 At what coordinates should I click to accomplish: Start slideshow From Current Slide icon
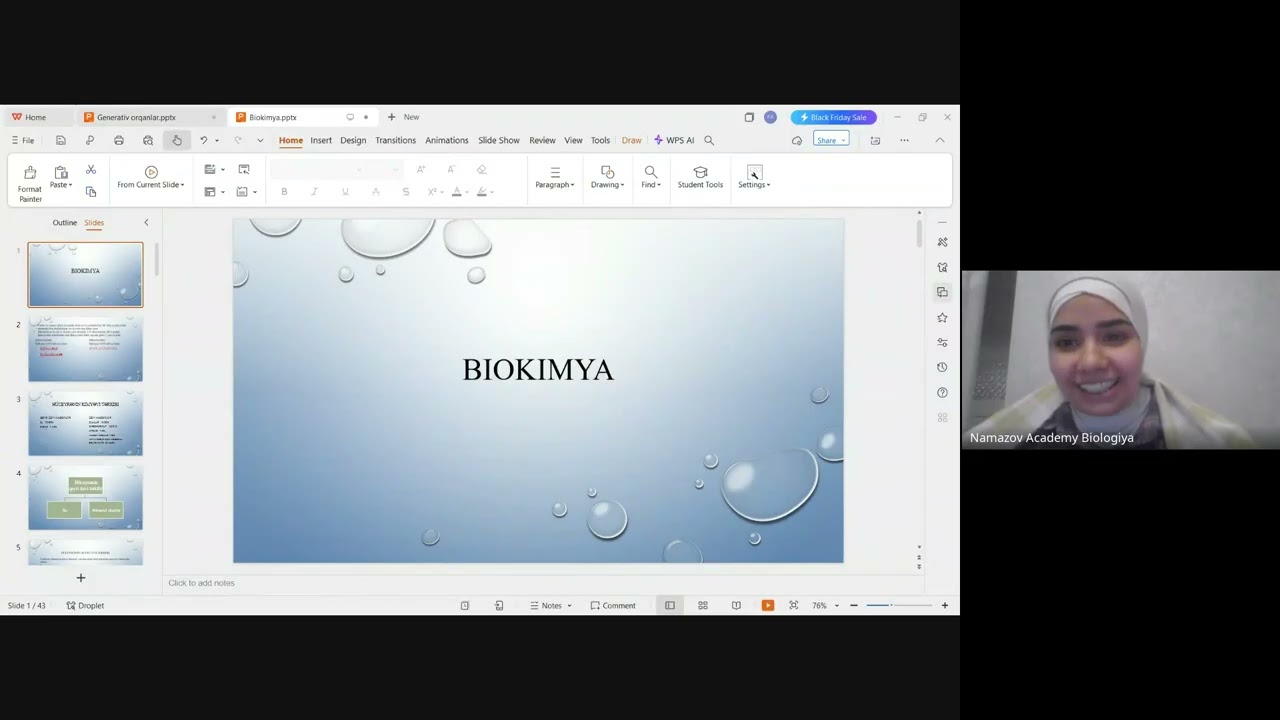pos(151,172)
